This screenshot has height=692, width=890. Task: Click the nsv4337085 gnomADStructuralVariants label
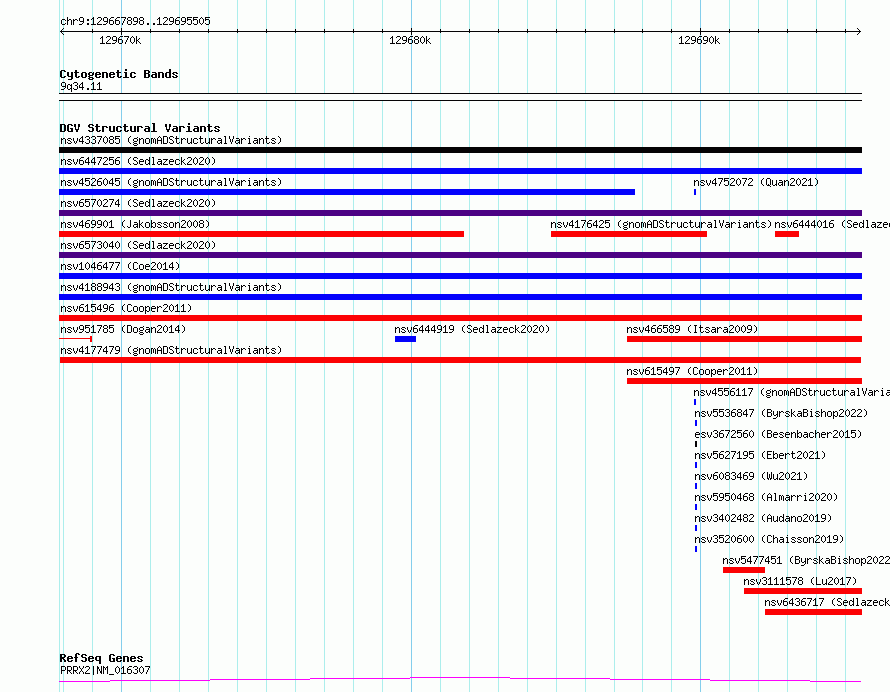171,140
